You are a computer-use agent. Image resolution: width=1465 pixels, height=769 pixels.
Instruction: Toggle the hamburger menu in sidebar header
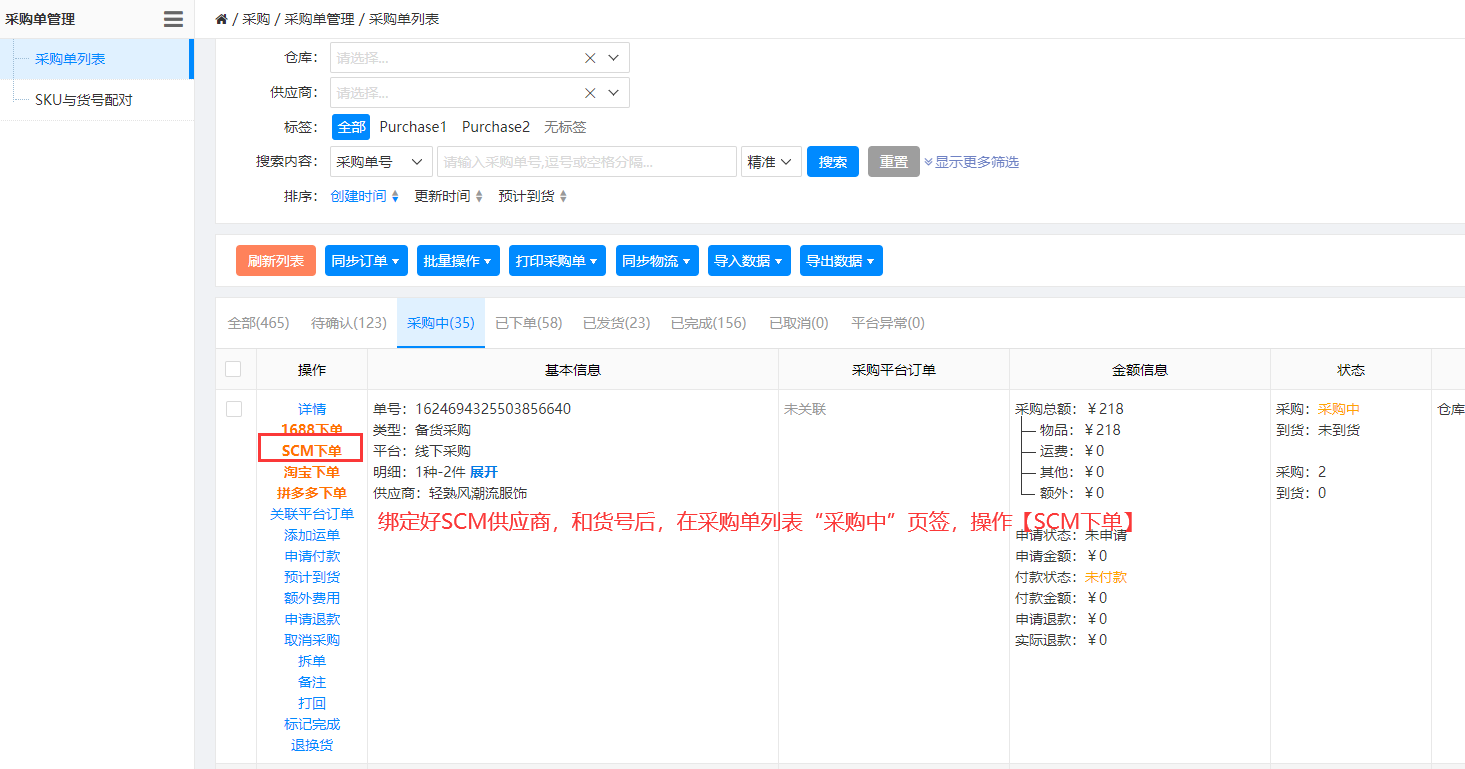[173, 19]
